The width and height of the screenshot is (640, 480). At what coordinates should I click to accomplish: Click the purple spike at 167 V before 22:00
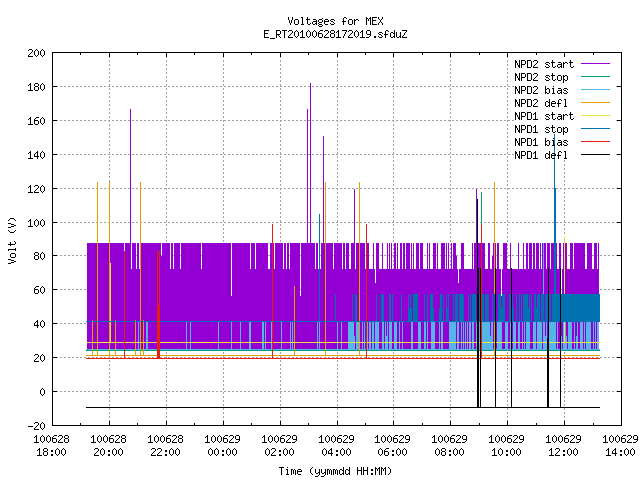click(x=131, y=176)
